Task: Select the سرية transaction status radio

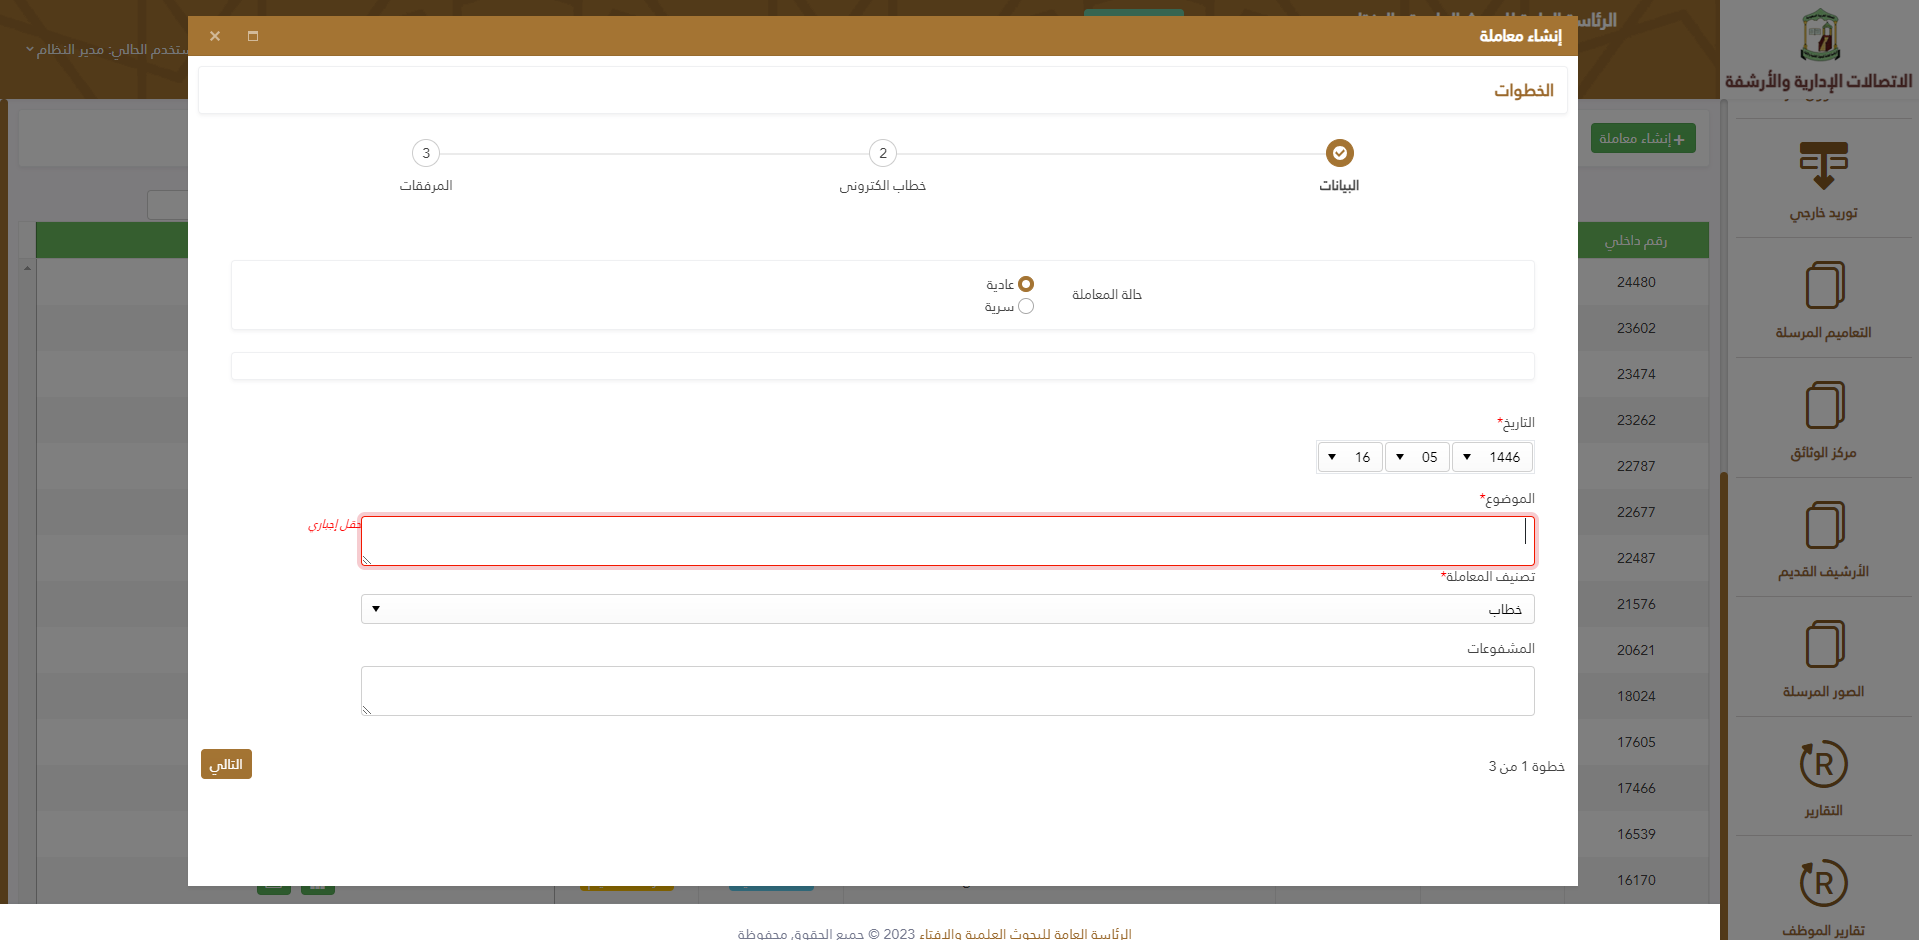Action: tap(1025, 306)
